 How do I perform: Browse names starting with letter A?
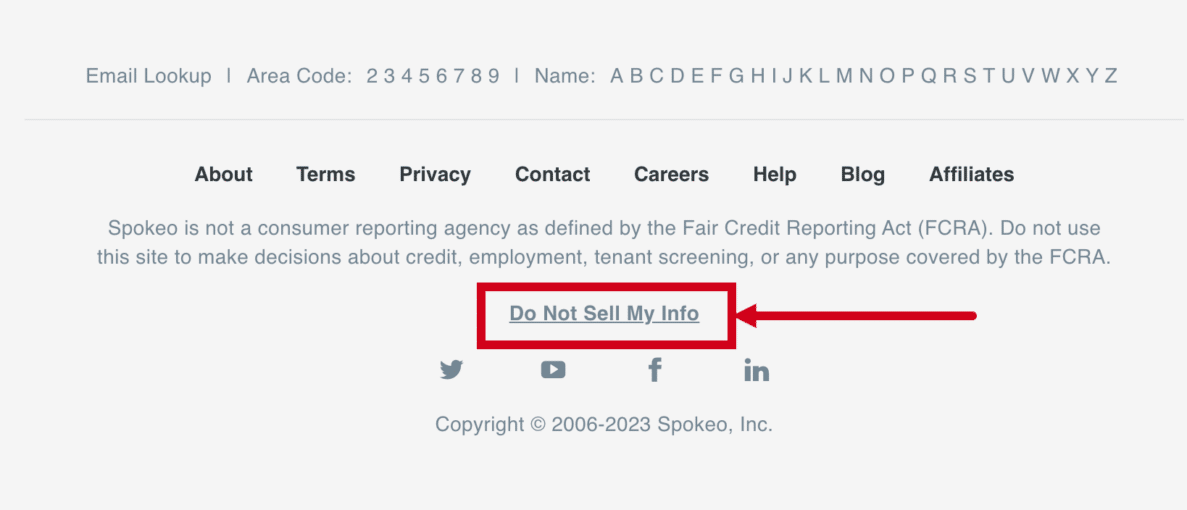(x=617, y=76)
